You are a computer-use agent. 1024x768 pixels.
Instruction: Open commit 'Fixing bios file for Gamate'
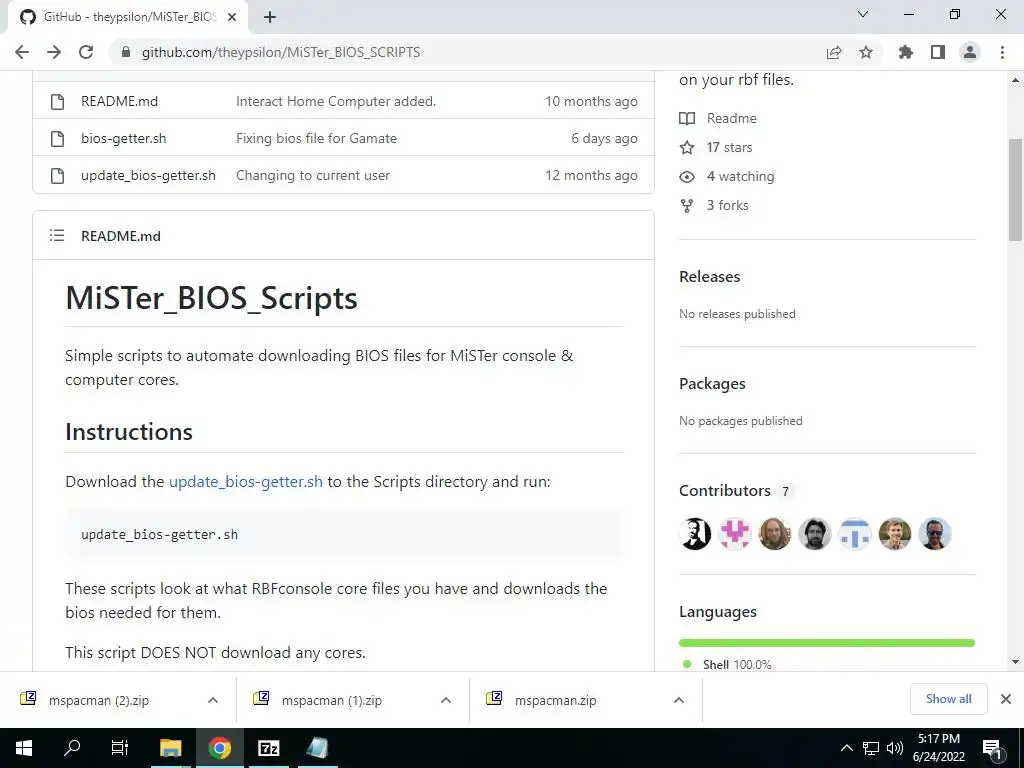(316, 138)
